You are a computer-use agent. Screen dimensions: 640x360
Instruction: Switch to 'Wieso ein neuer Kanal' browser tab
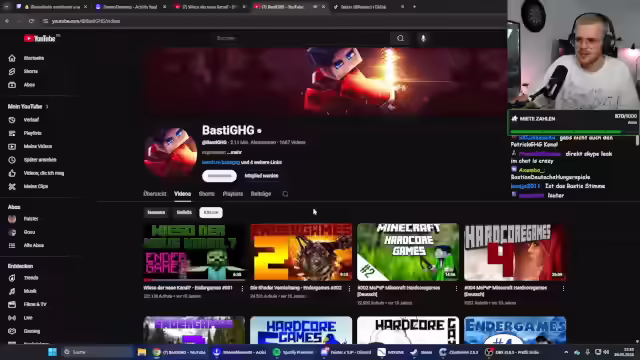point(209,7)
